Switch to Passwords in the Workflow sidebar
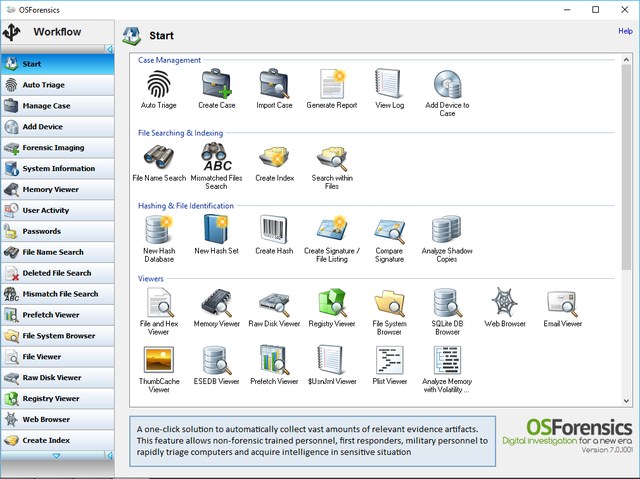The image size is (640, 479). coord(57,231)
